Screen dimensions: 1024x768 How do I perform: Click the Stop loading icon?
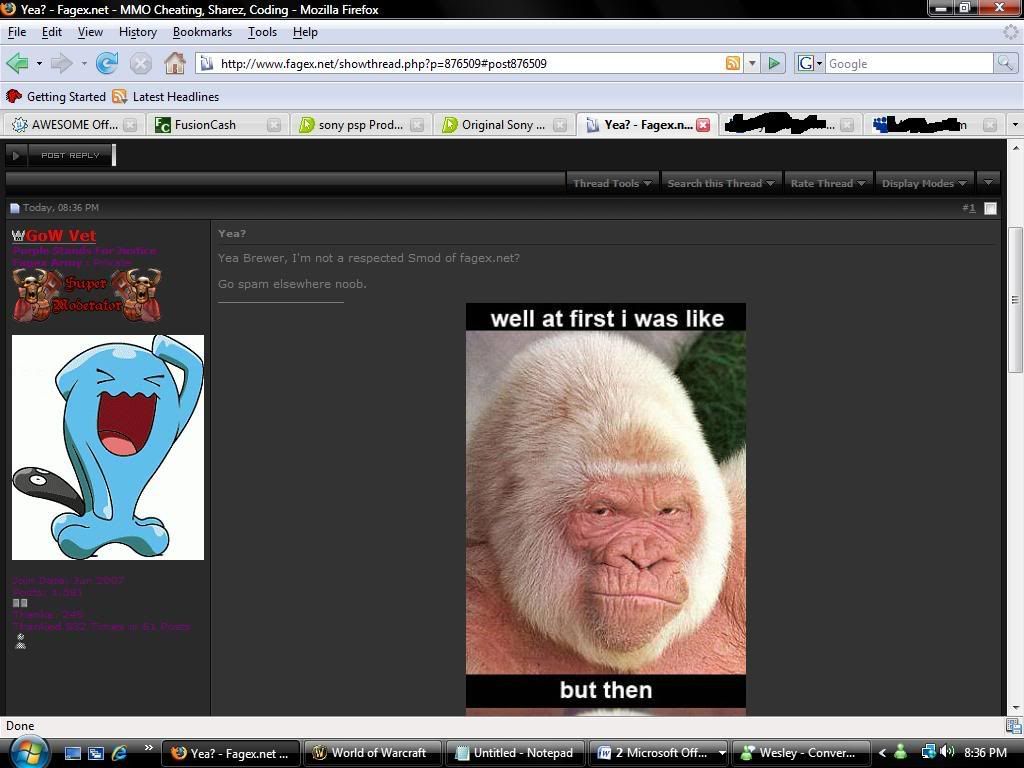click(140, 63)
